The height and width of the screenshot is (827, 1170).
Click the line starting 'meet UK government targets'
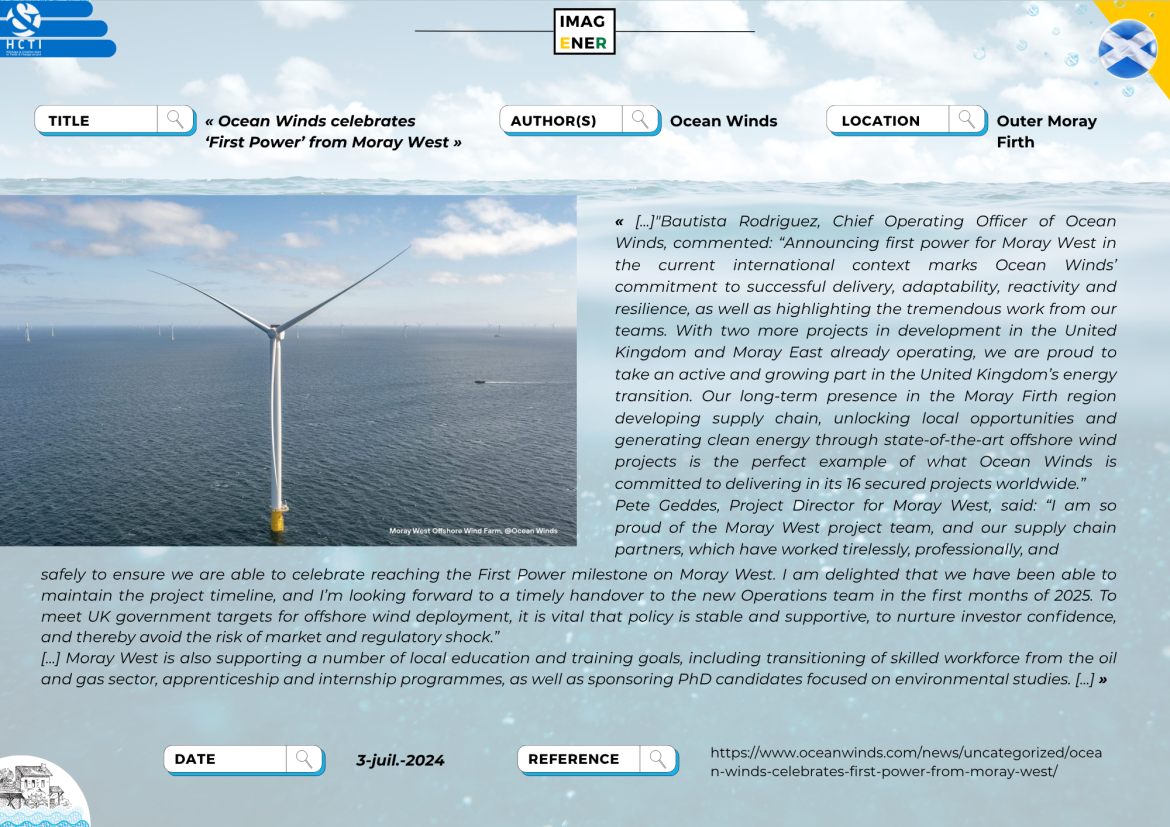point(578,617)
